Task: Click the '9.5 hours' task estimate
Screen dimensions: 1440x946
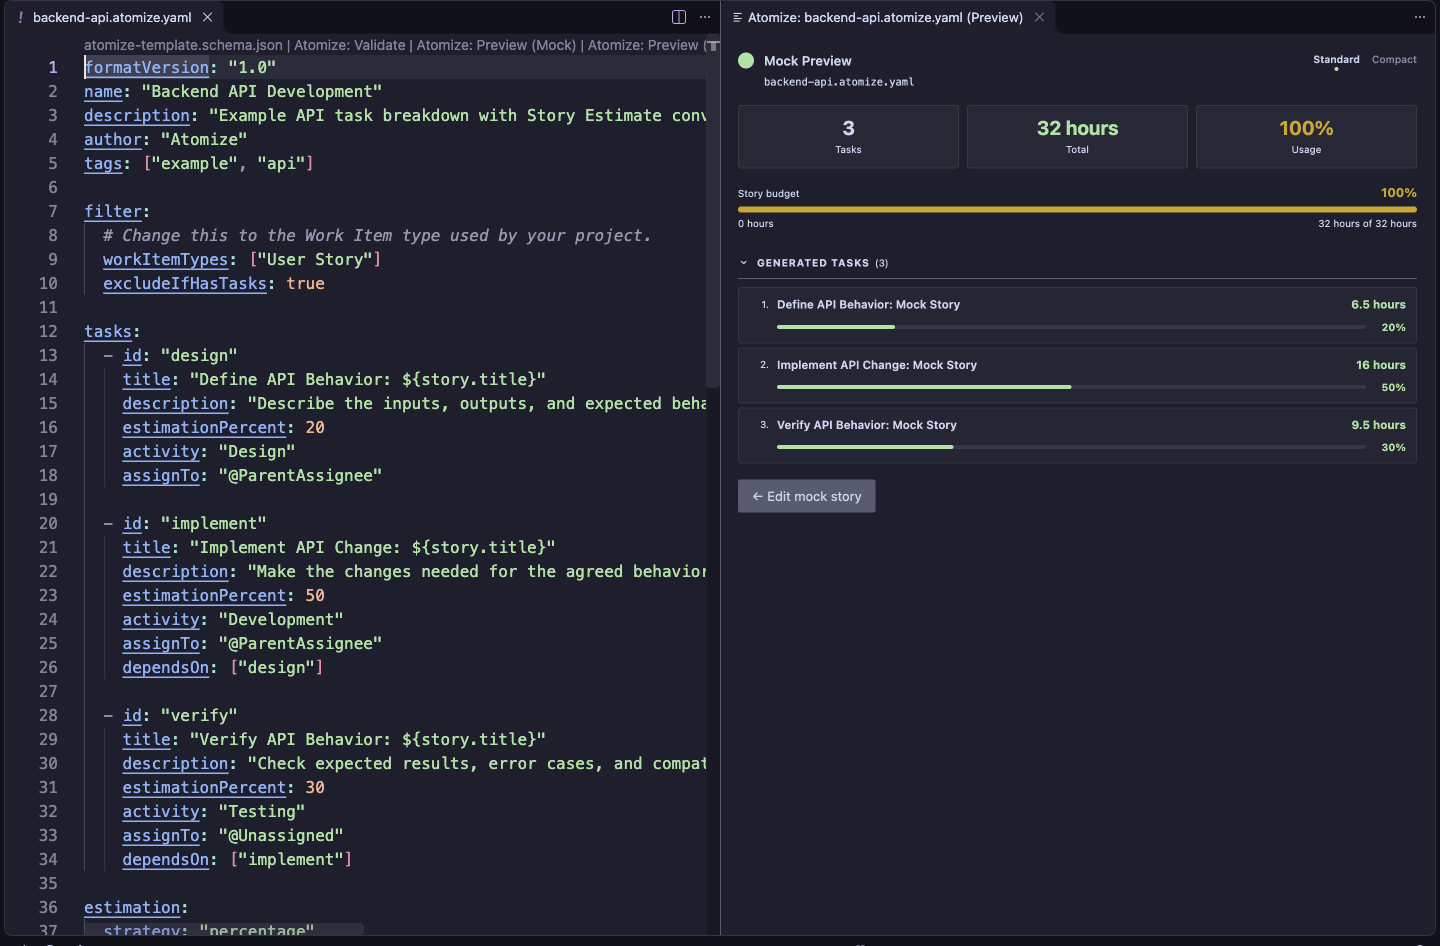Action: point(1378,425)
